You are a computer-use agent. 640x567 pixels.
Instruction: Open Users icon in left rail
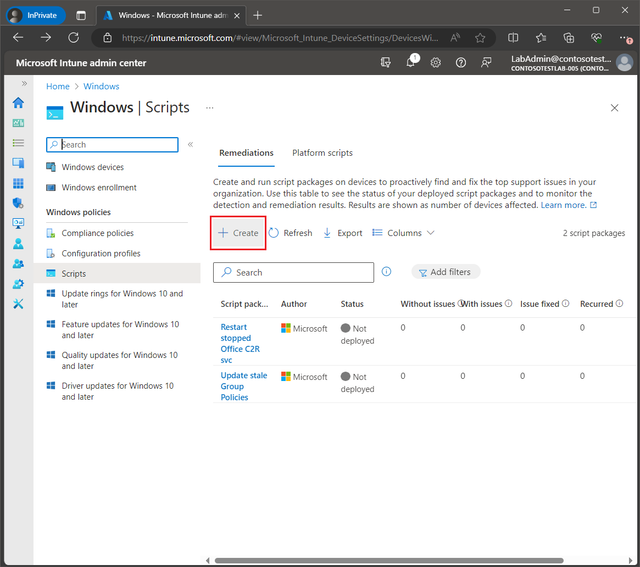(x=18, y=244)
